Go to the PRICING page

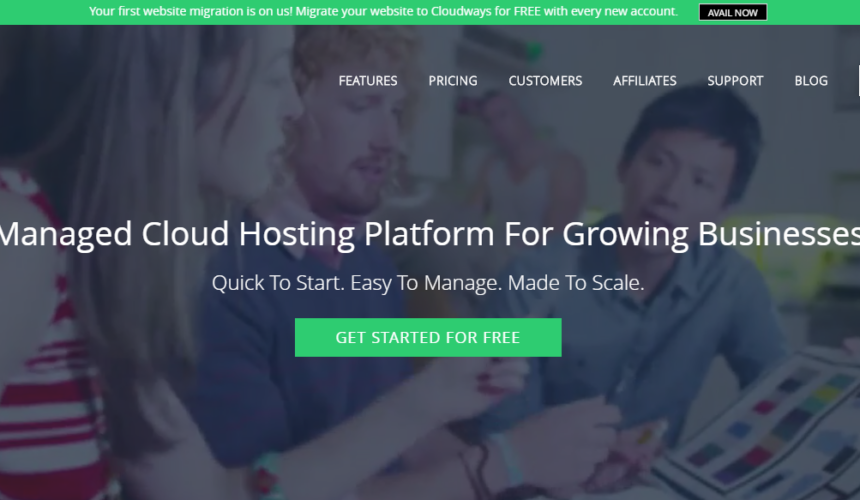click(452, 81)
